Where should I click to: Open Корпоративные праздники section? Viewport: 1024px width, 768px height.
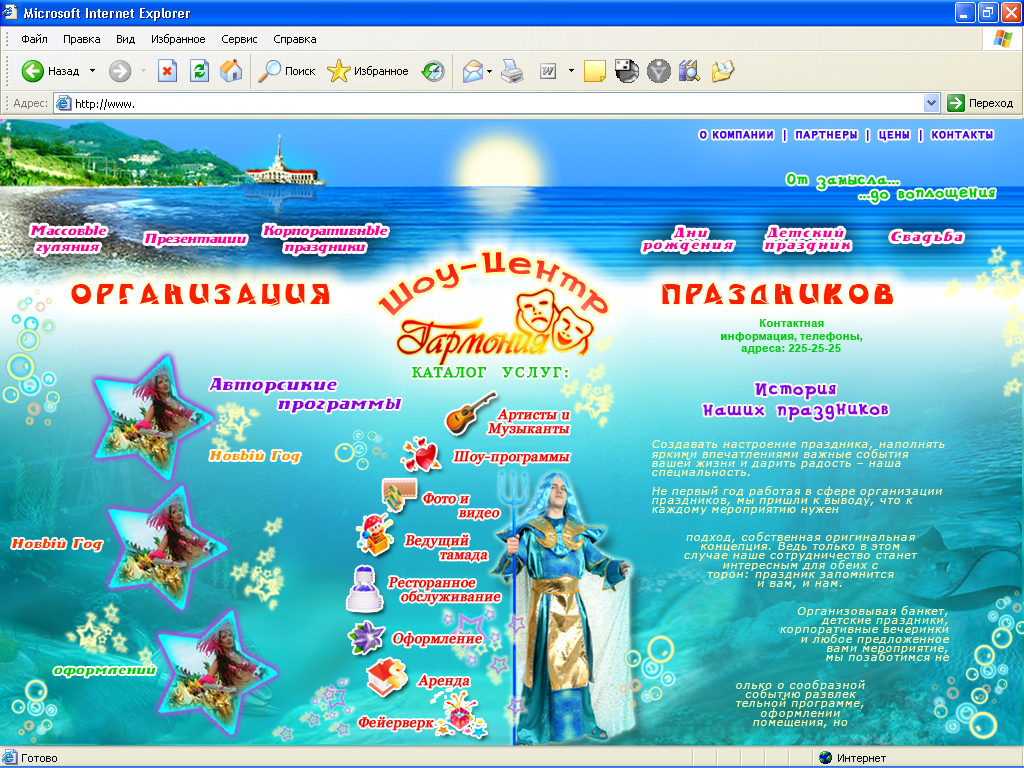coord(325,239)
